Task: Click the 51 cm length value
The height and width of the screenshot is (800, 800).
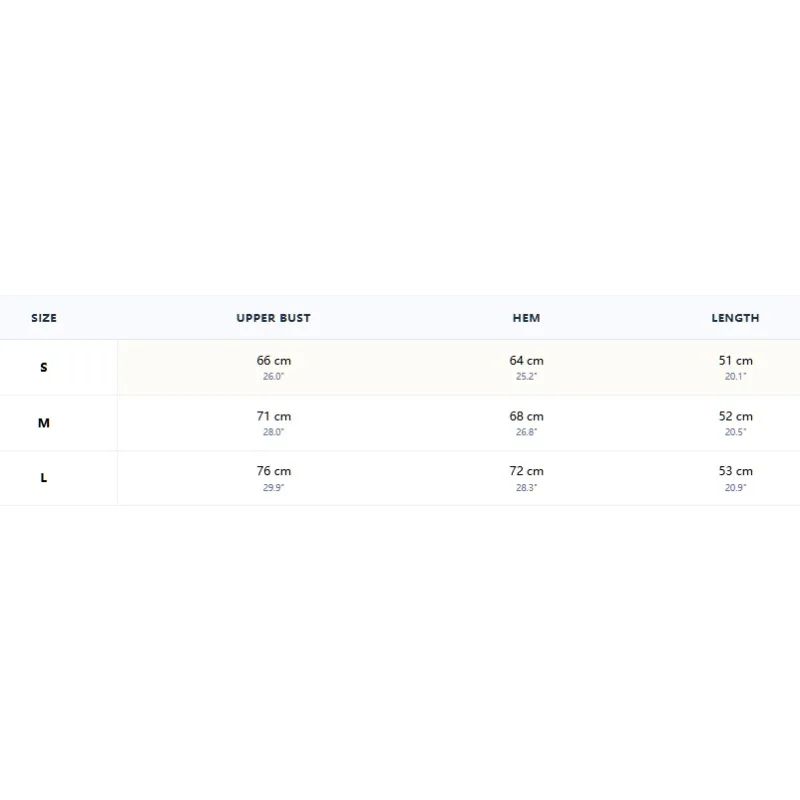Action: (735, 361)
